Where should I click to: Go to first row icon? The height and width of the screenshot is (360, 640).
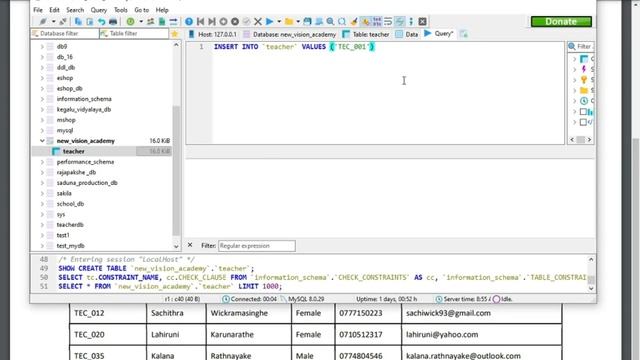(x=200, y=22)
